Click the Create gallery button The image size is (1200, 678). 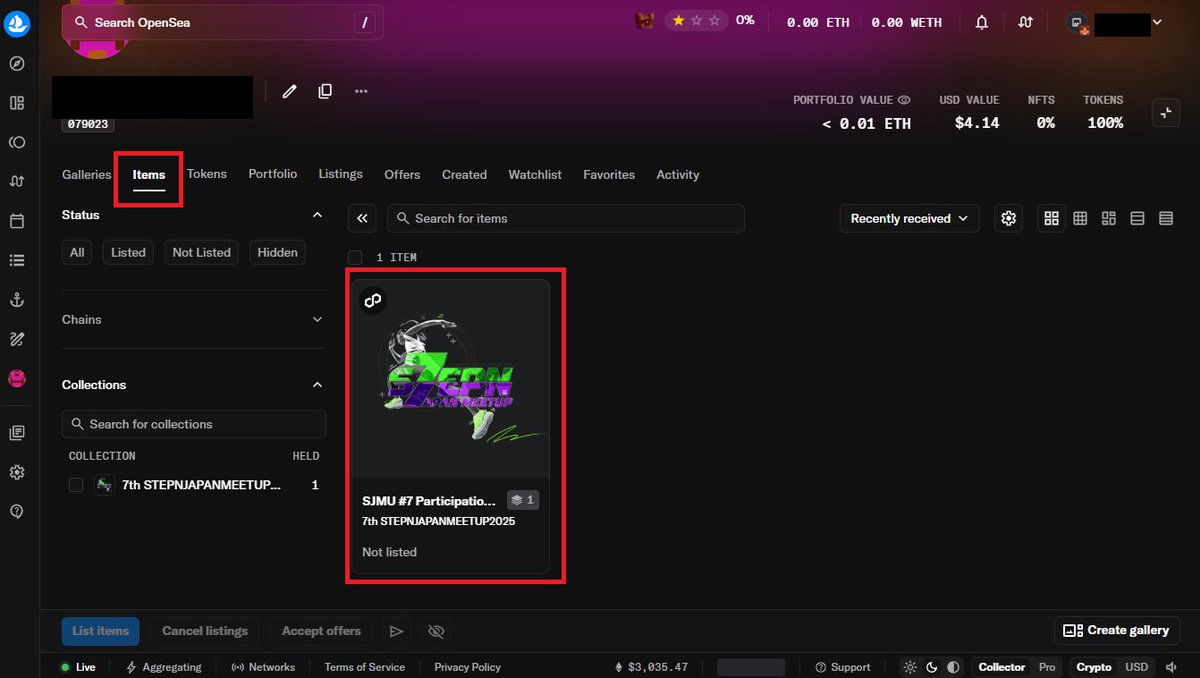(1117, 630)
